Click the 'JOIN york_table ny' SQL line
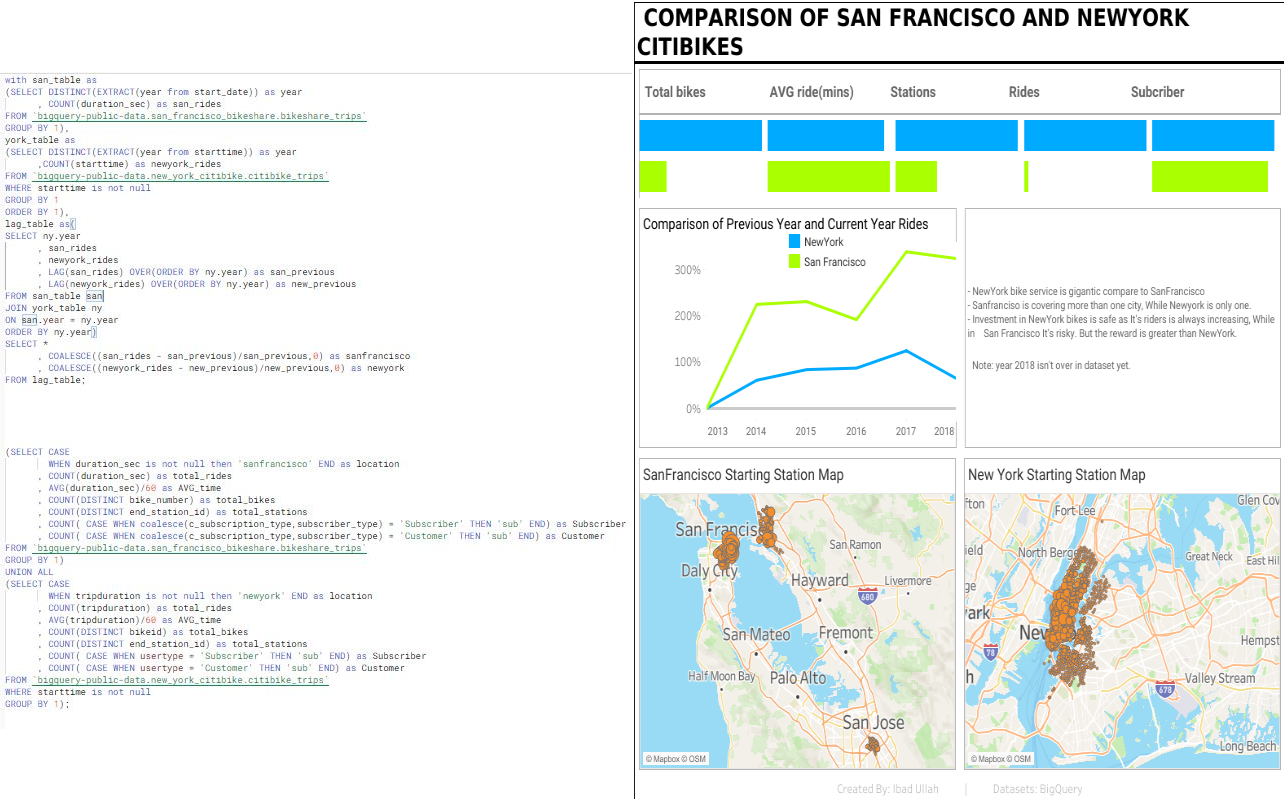The image size is (1284, 799). click(53, 308)
